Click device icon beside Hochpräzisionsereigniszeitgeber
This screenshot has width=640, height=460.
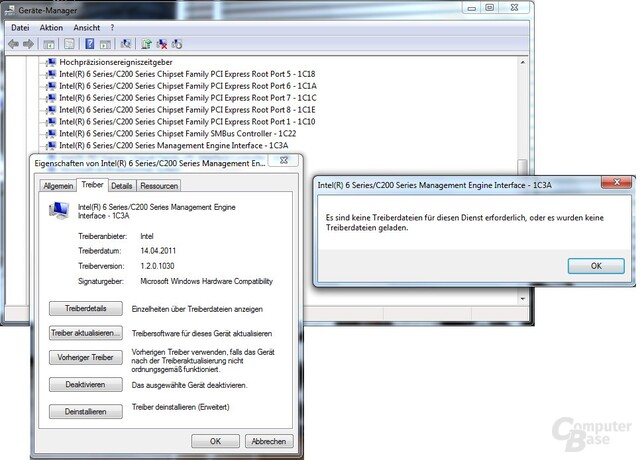pyautogui.click(x=51, y=62)
